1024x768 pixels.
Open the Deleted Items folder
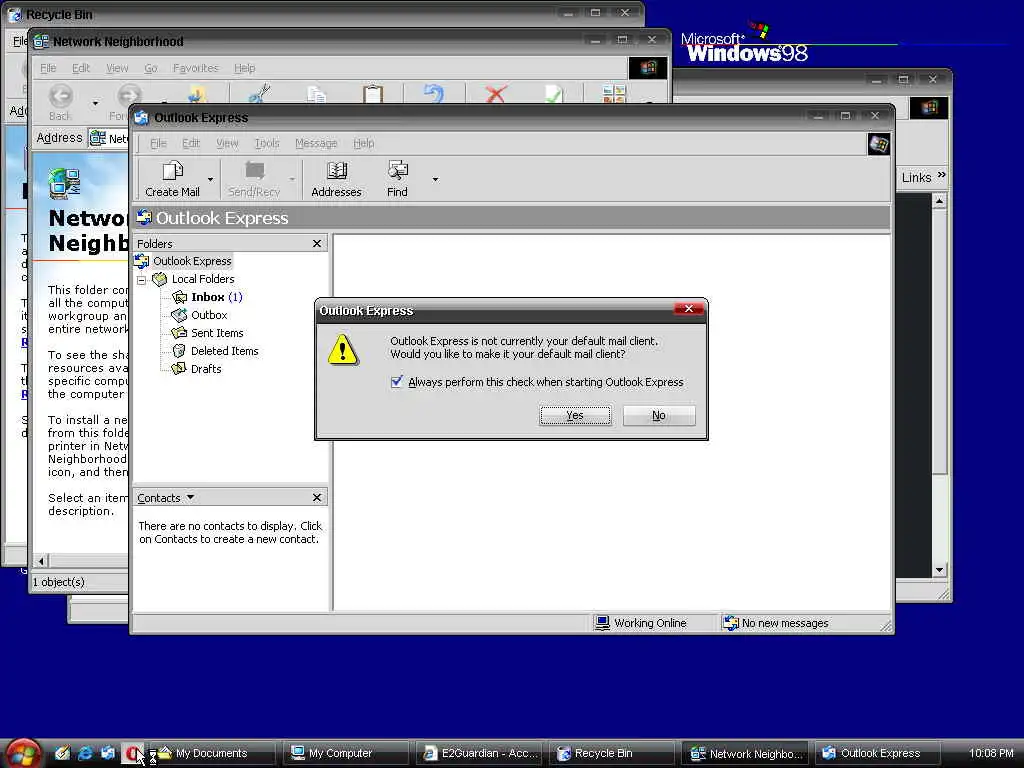tap(225, 351)
